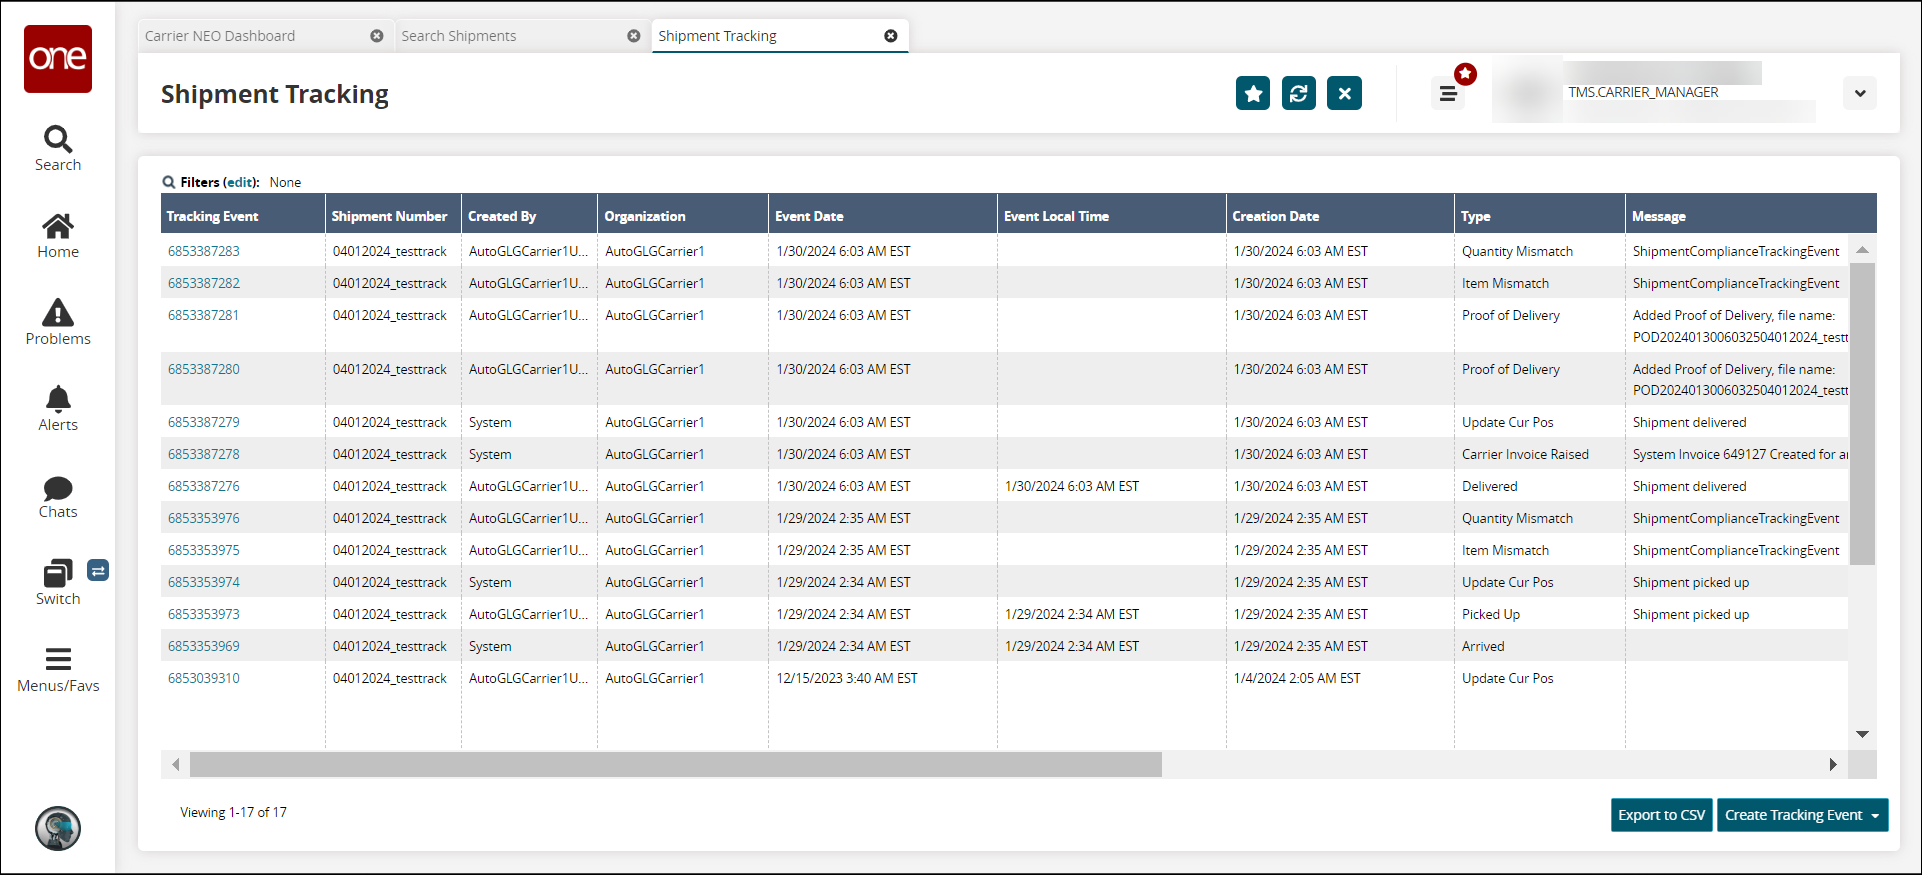Close the Shipment Tracking tab
The width and height of the screenshot is (1922, 875).
pos(891,36)
